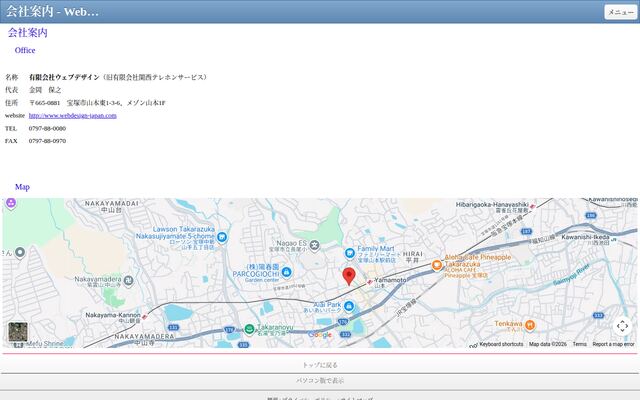Click the red location pin on map
The image size is (640, 400).
coord(349,276)
